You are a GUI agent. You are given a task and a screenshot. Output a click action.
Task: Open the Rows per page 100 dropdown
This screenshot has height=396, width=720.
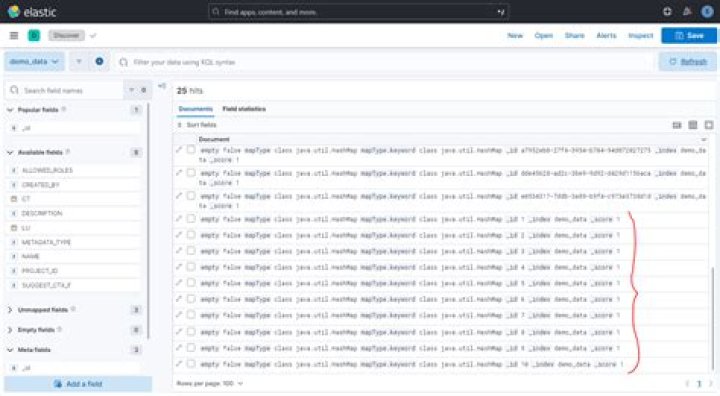tap(210, 383)
